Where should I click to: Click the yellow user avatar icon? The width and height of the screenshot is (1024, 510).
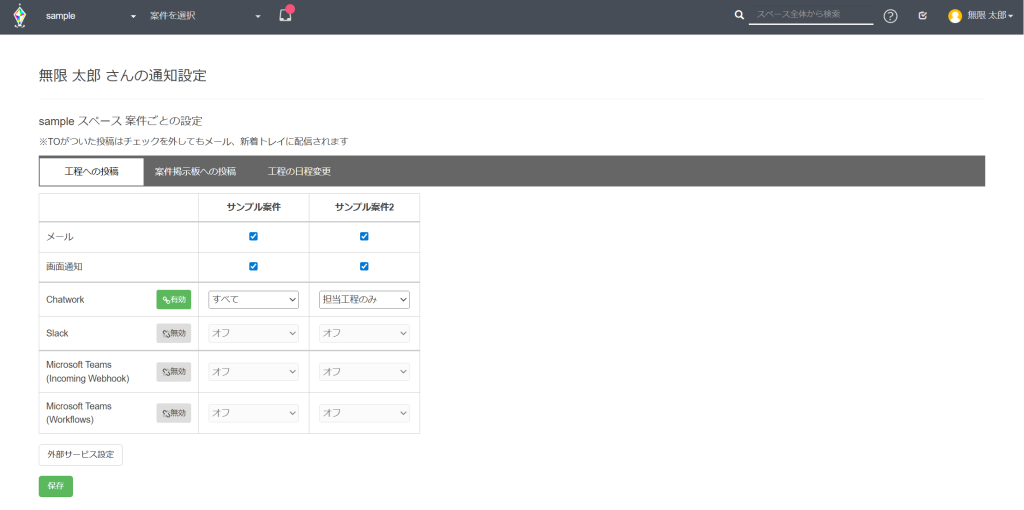click(955, 16)
